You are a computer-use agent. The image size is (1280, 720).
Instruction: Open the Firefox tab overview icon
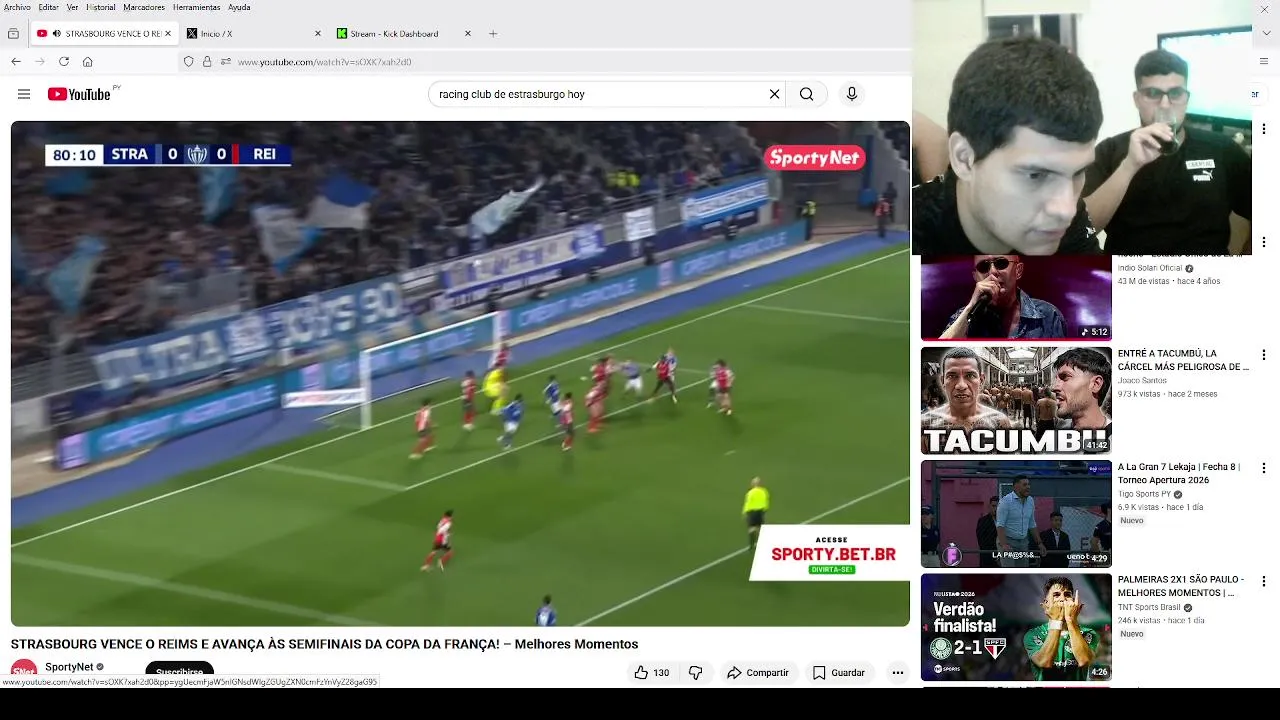pyautogui.click(x=13, y=33)
